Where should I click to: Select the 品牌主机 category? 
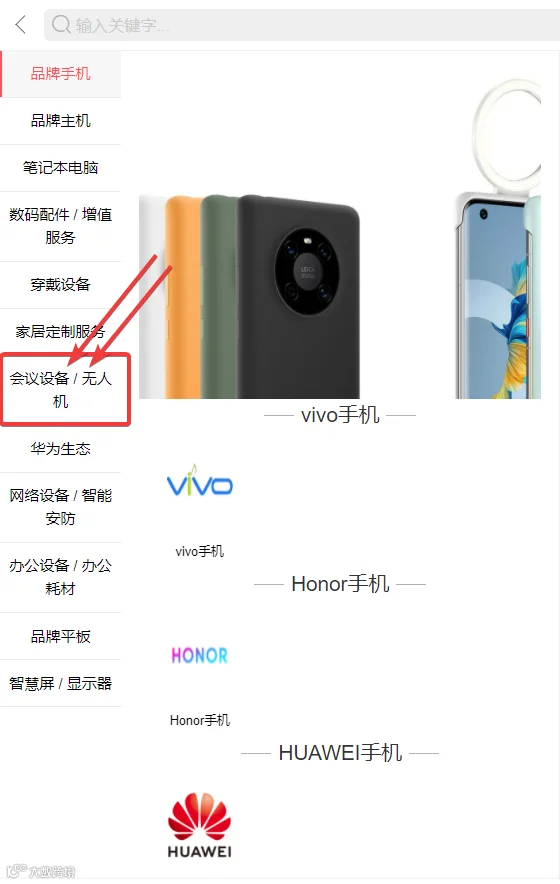coord(60,121)
